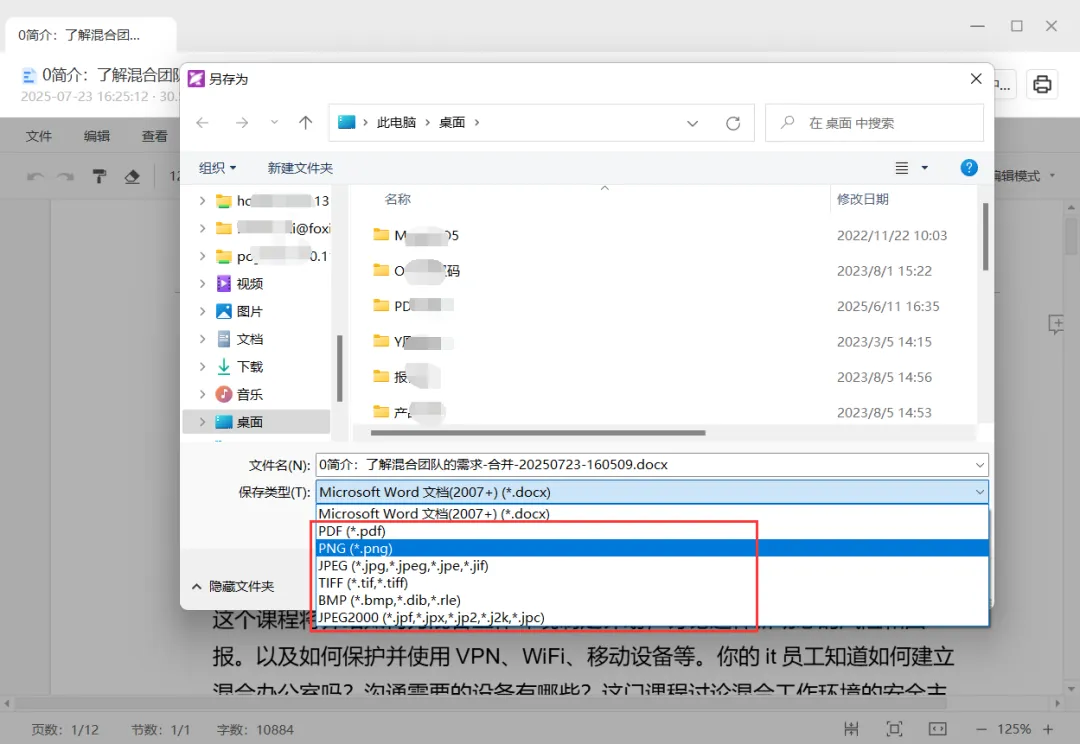
Task: Click the fit-to-page icon in the status bar
Action: tap(894, 729)
